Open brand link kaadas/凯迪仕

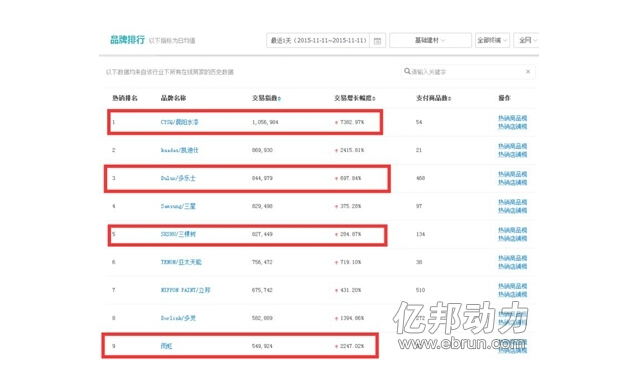pos(180,150)
